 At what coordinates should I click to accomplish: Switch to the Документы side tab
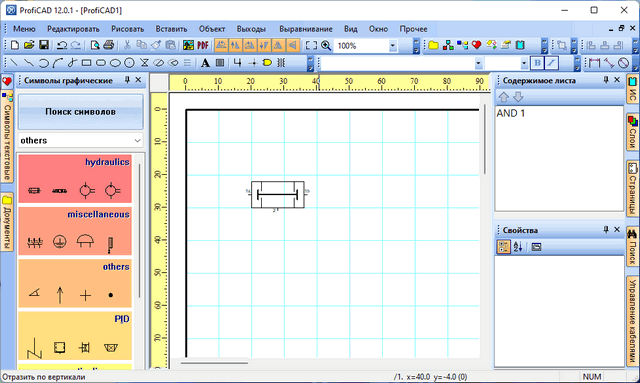[7, 222]
